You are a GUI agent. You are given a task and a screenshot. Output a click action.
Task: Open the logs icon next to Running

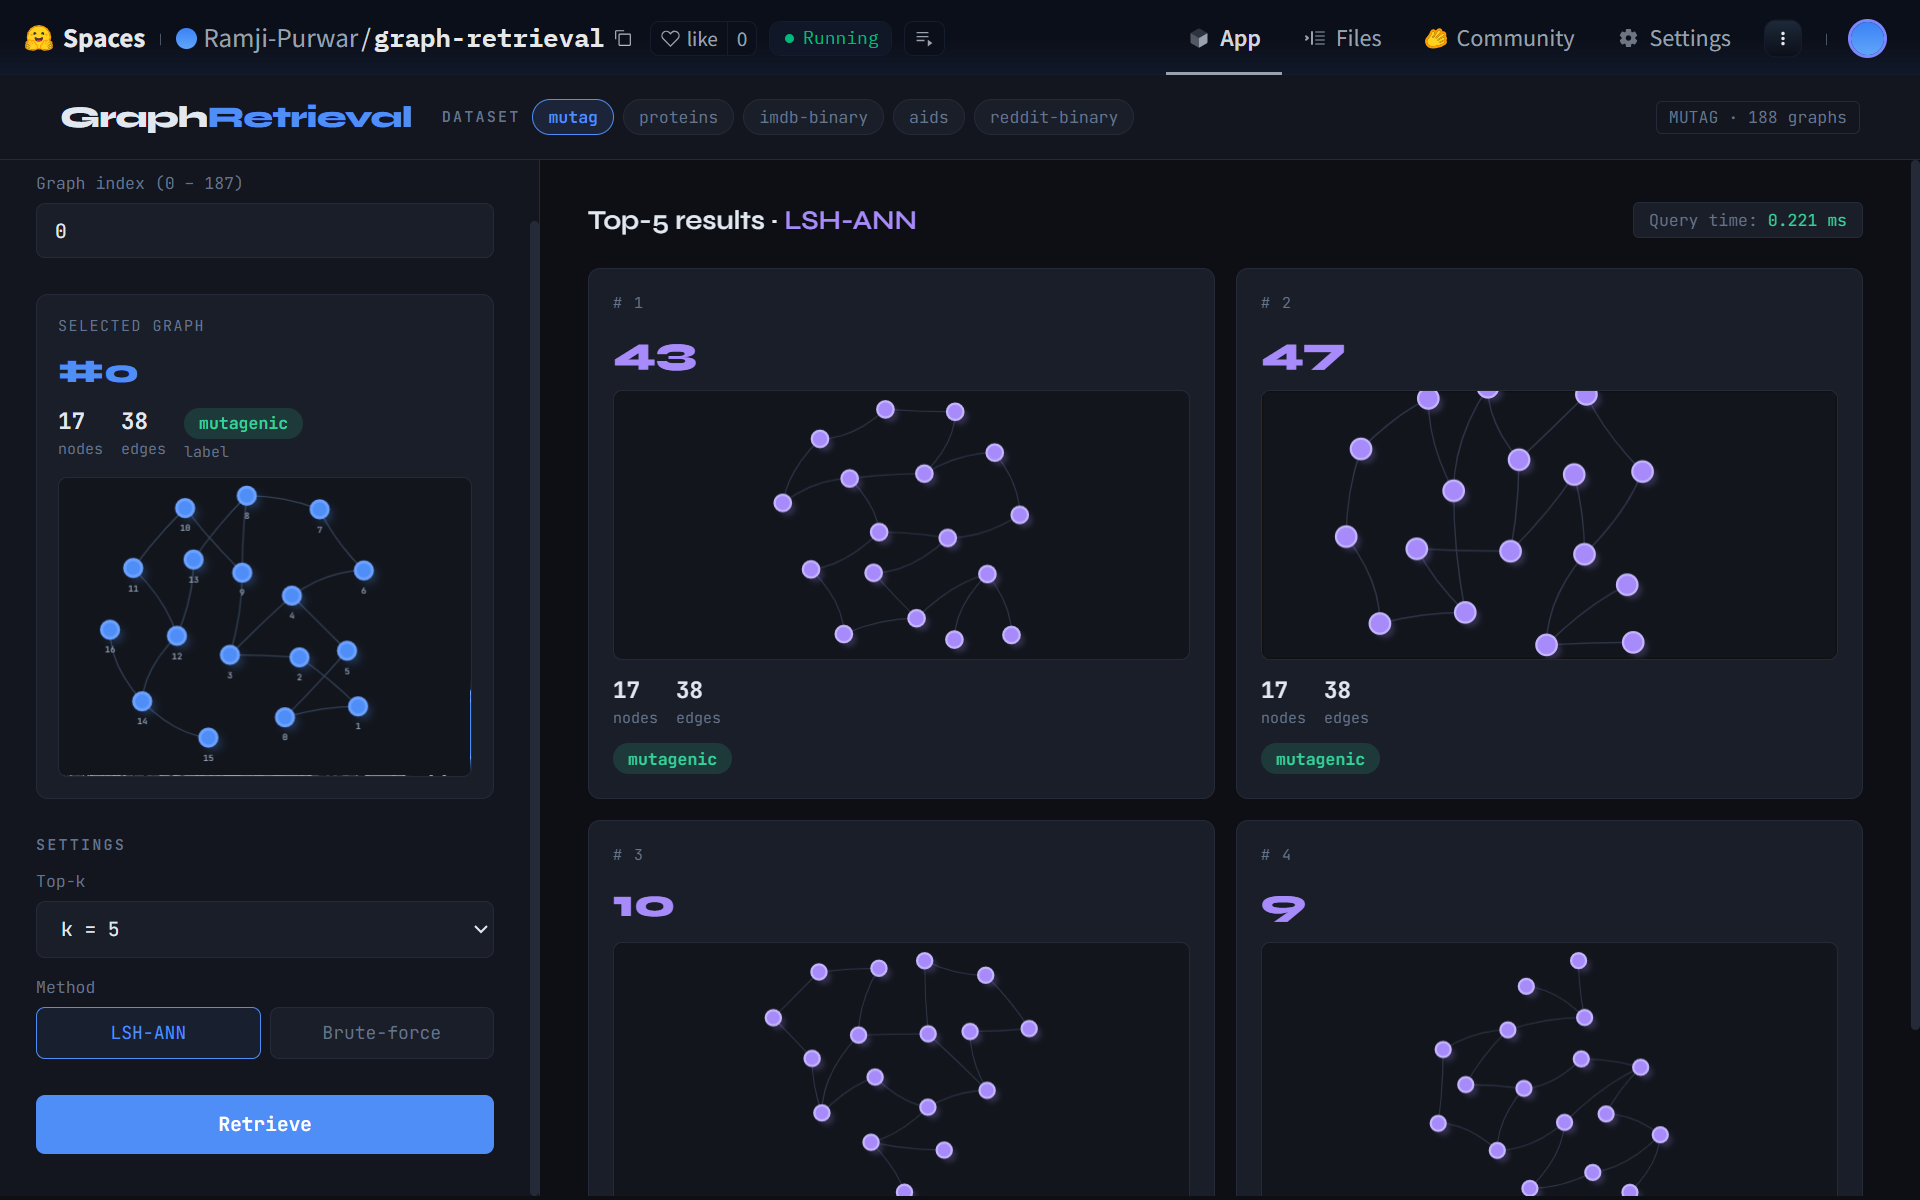[x=924, y=38]
